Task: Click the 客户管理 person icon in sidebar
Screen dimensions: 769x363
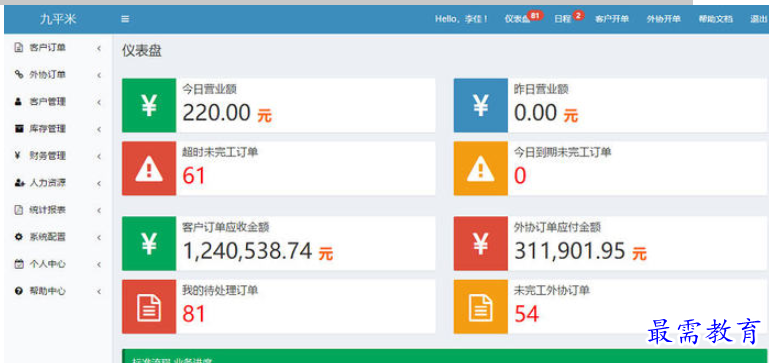Action: coord(19,102)
